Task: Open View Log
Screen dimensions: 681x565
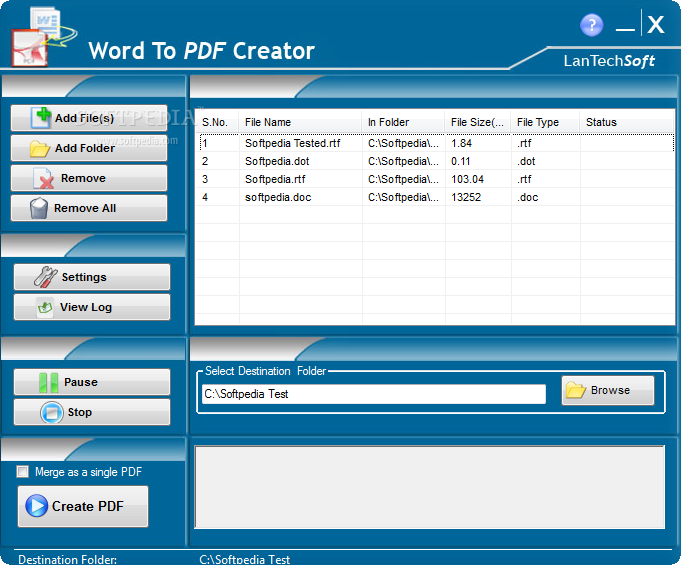Action: pos(92,307)
